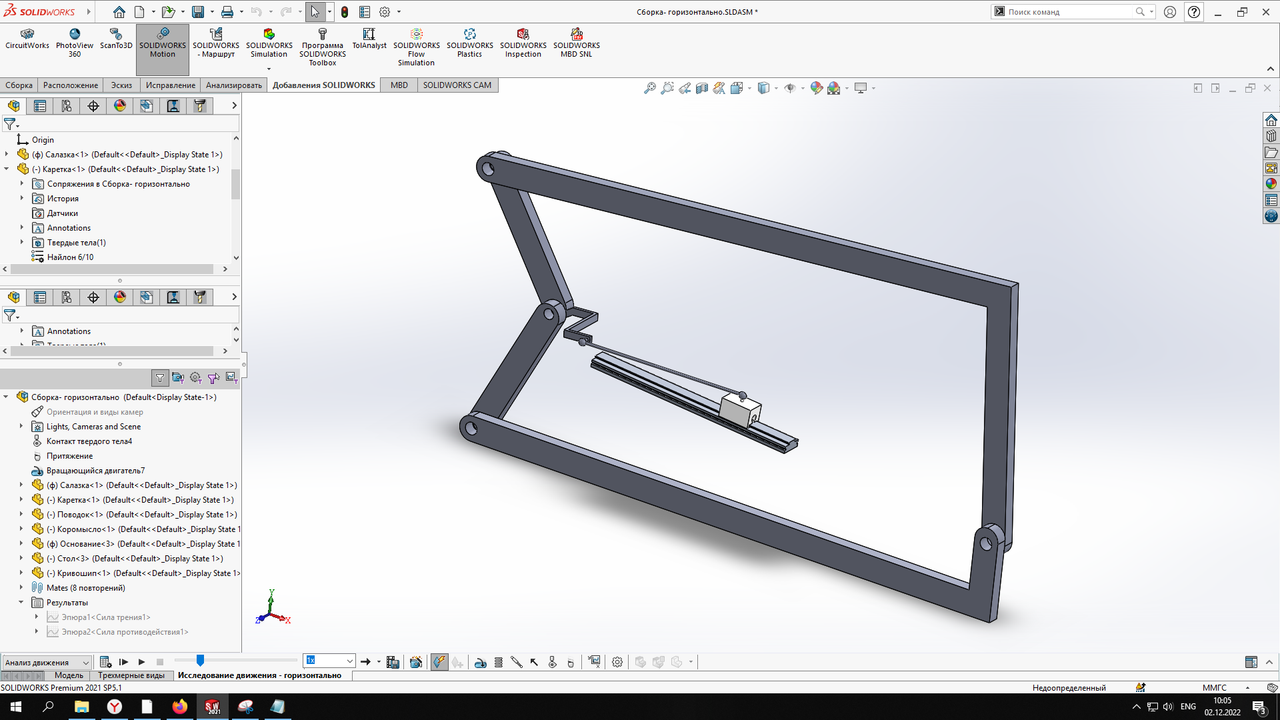Screen dimensions: 1280x720
Task: Open Трехмерные виды bottom tab
Action: pyautogui.click(x=132, y=675)
